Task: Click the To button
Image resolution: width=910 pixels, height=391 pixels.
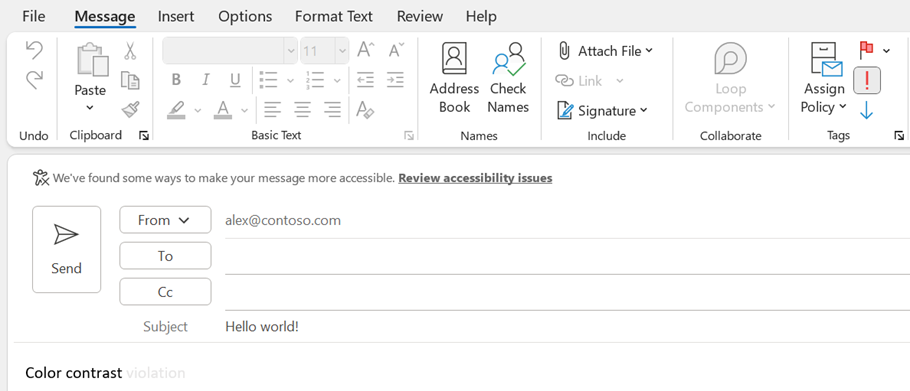Action: (x=165, y=256)
